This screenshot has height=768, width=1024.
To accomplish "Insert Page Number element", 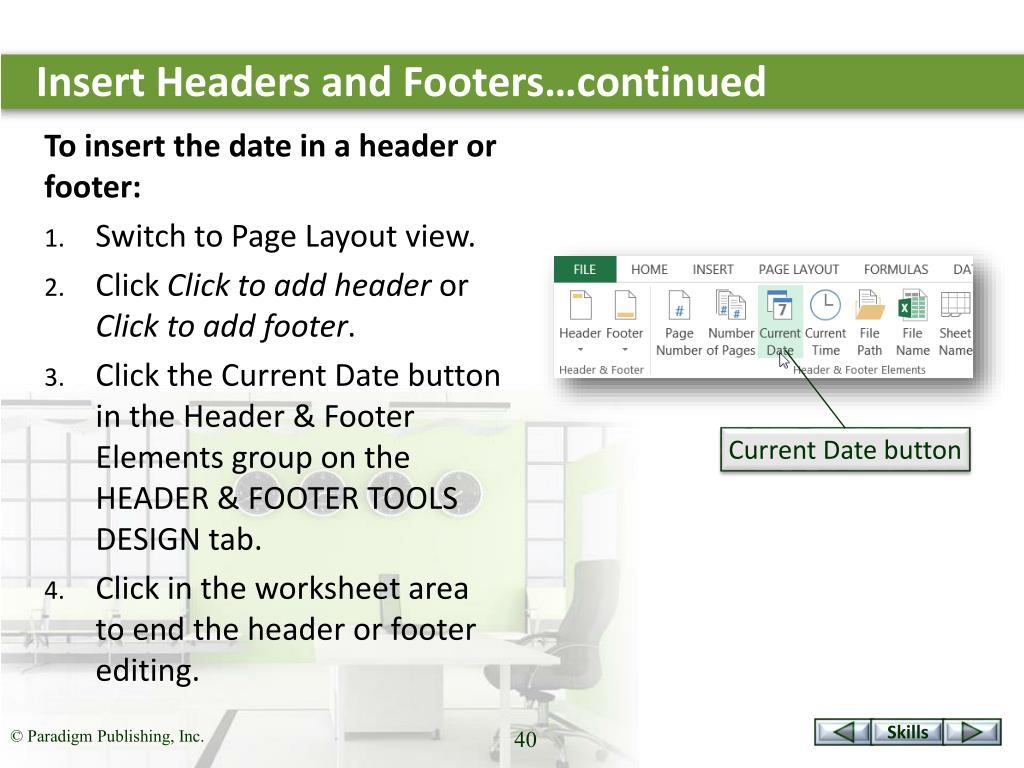I will click(679, 323).
